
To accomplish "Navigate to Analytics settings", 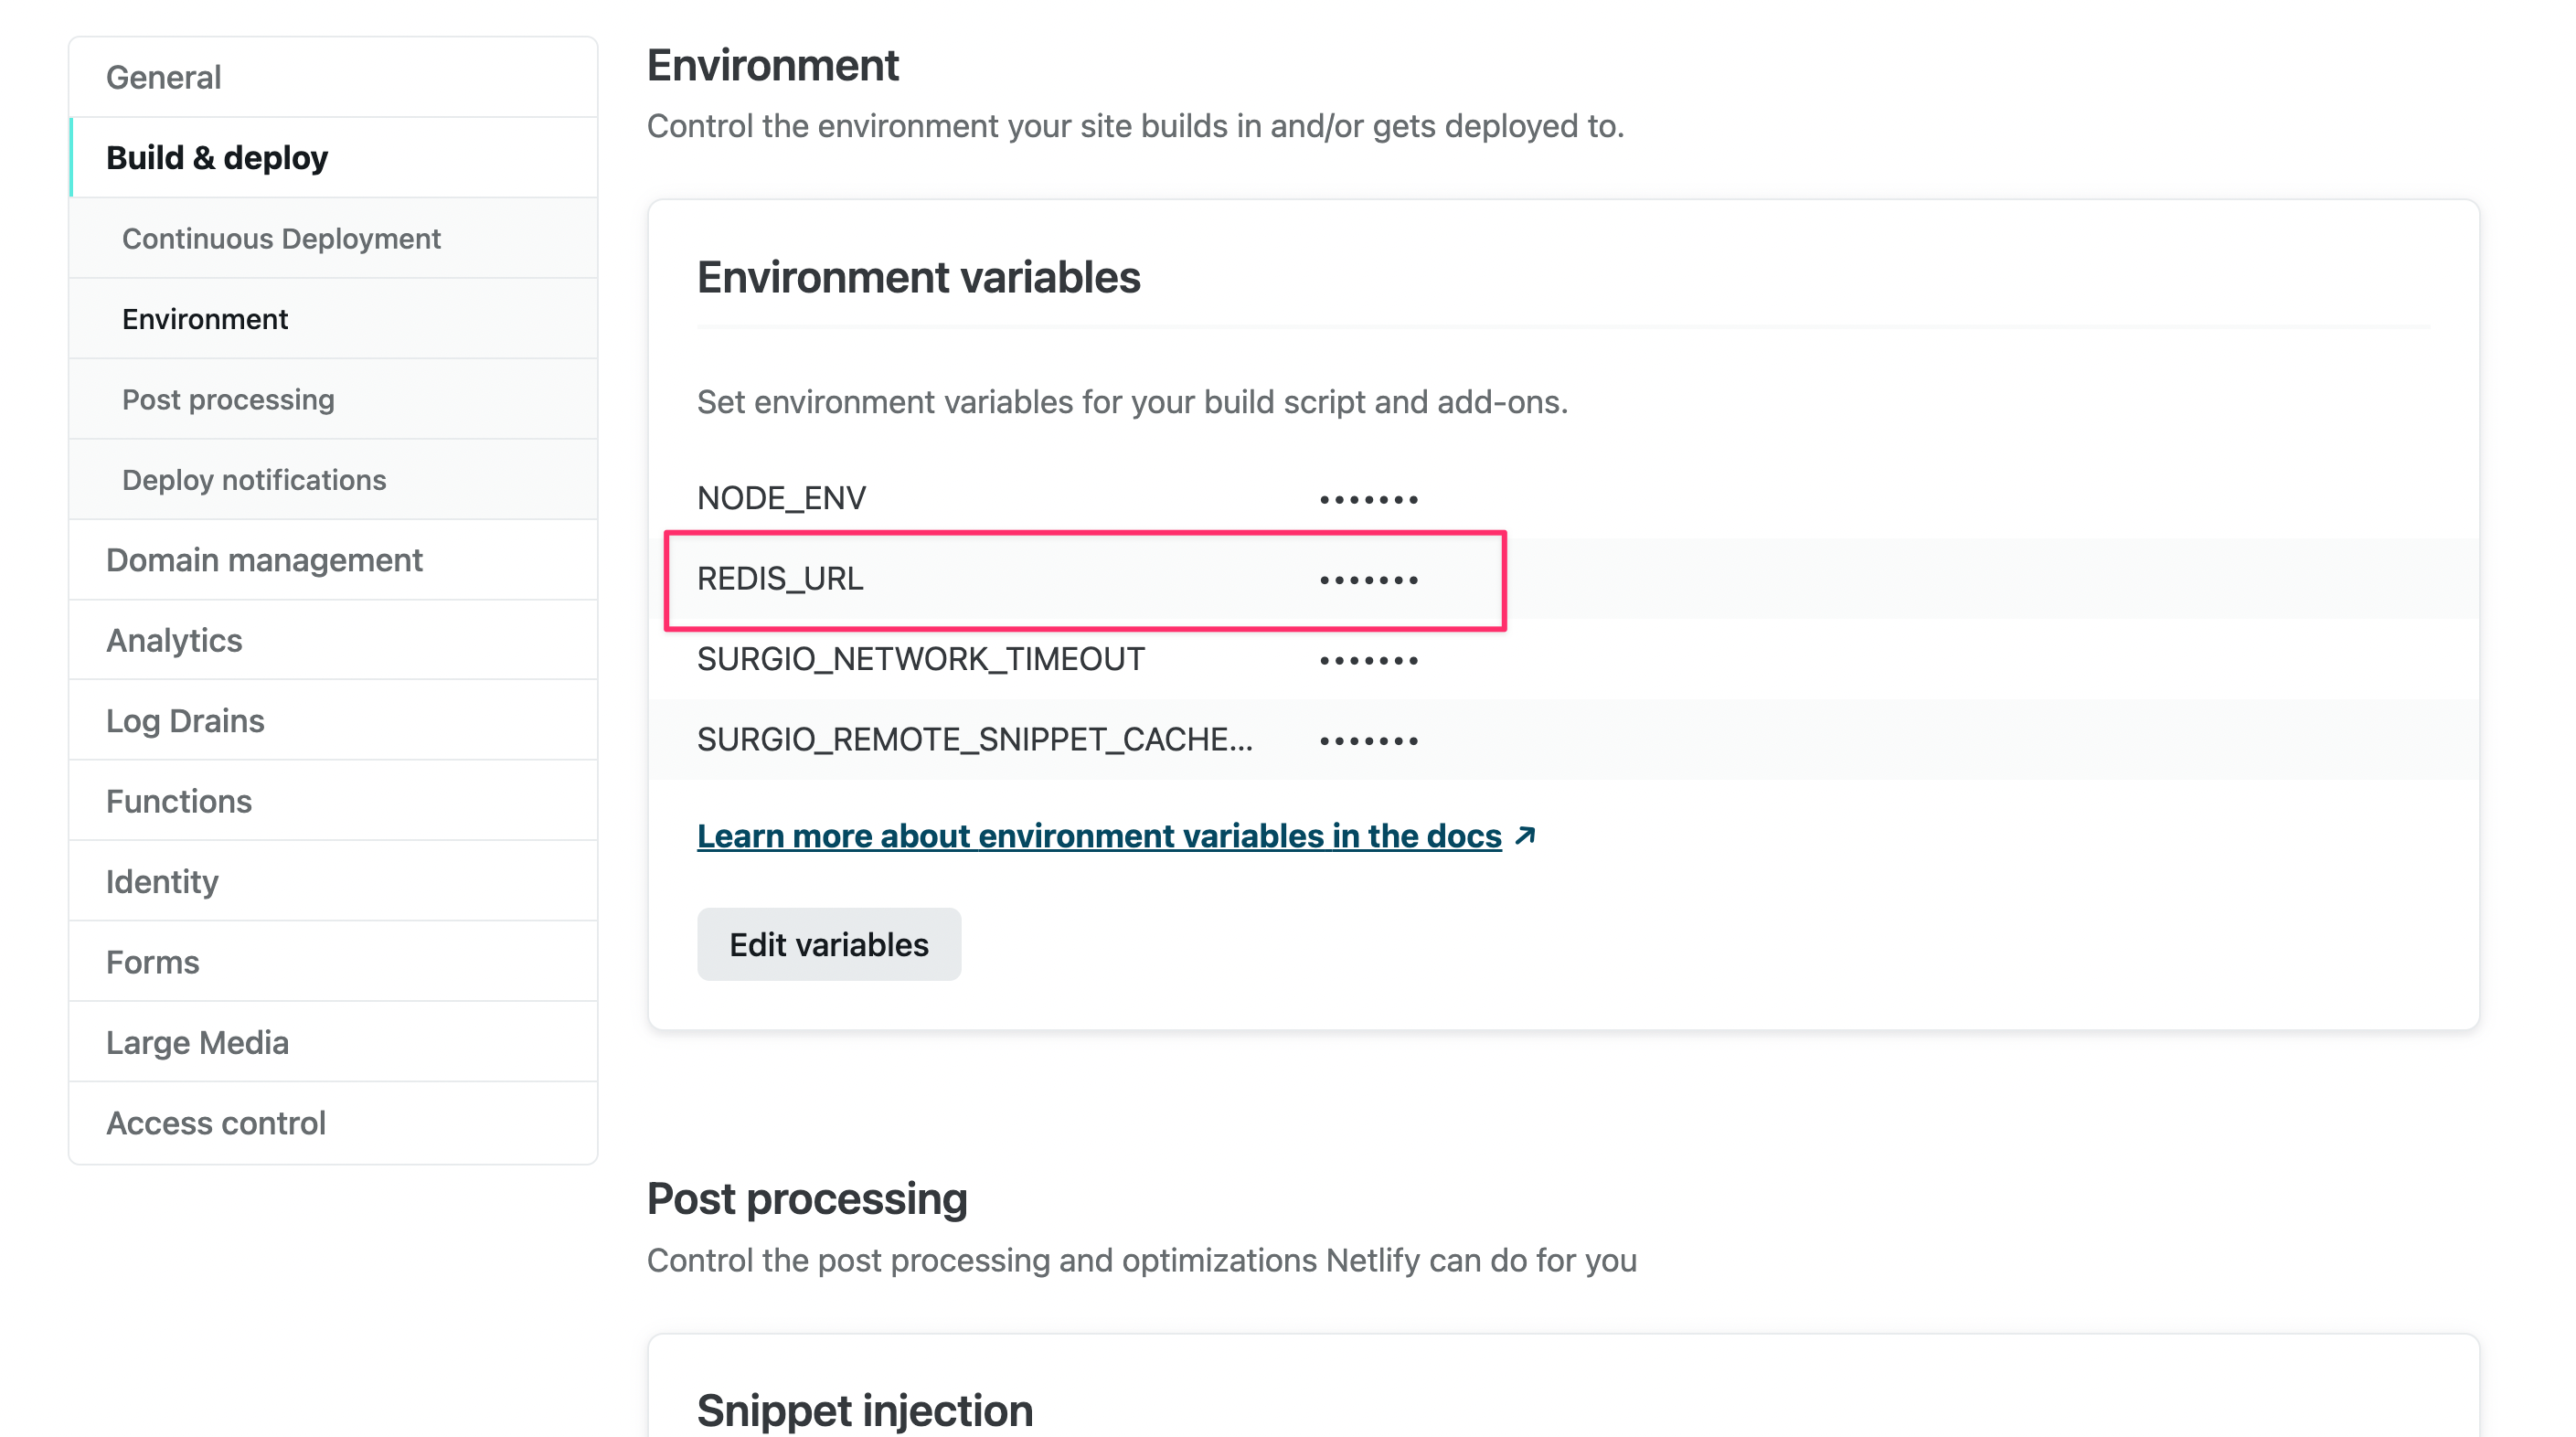I will 174,641.
